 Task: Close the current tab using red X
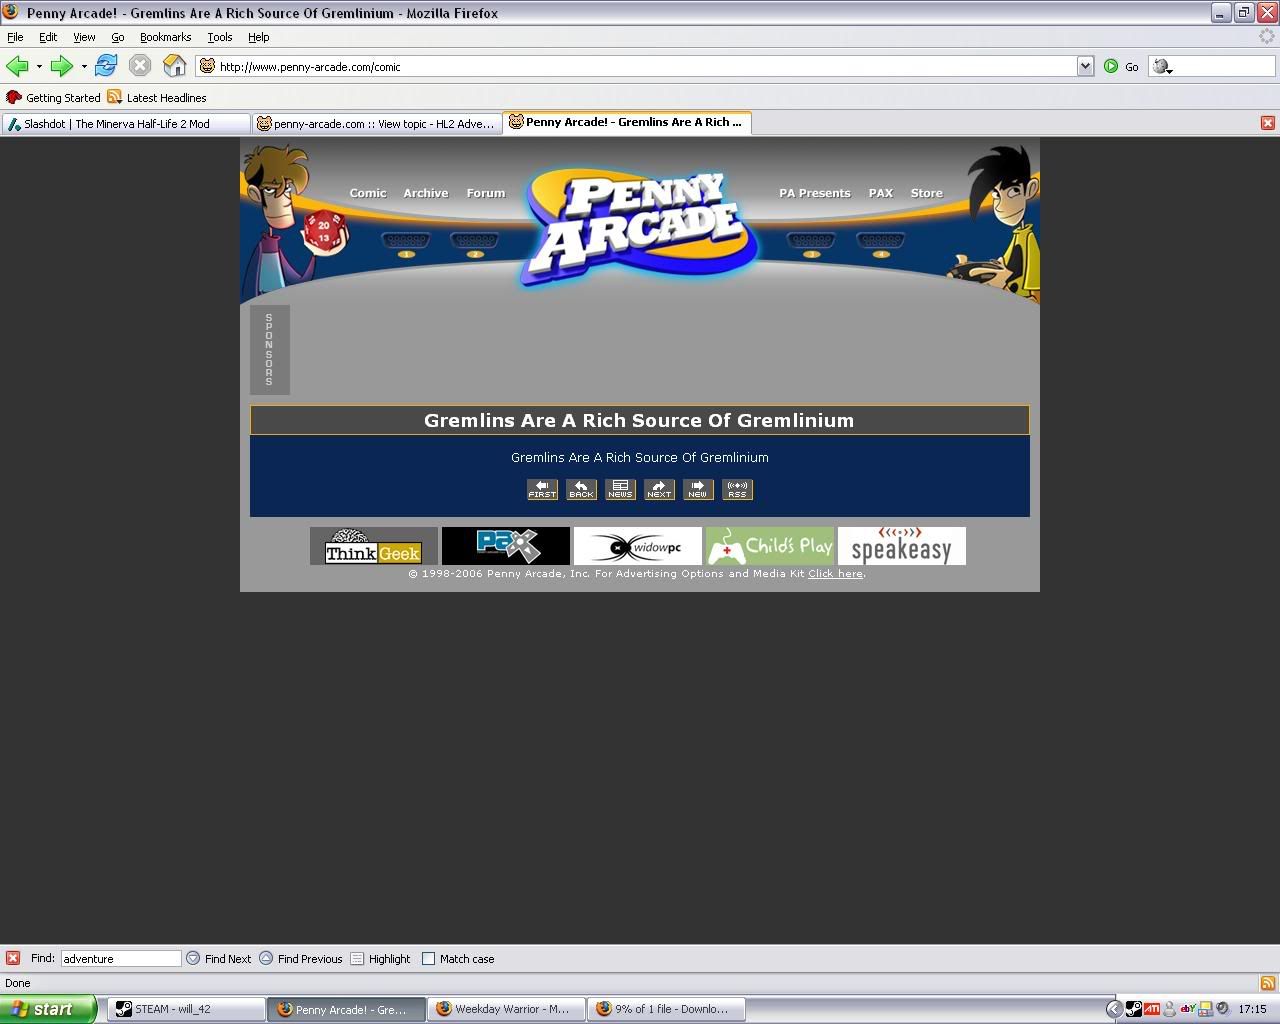click(x=1267, y=123)
